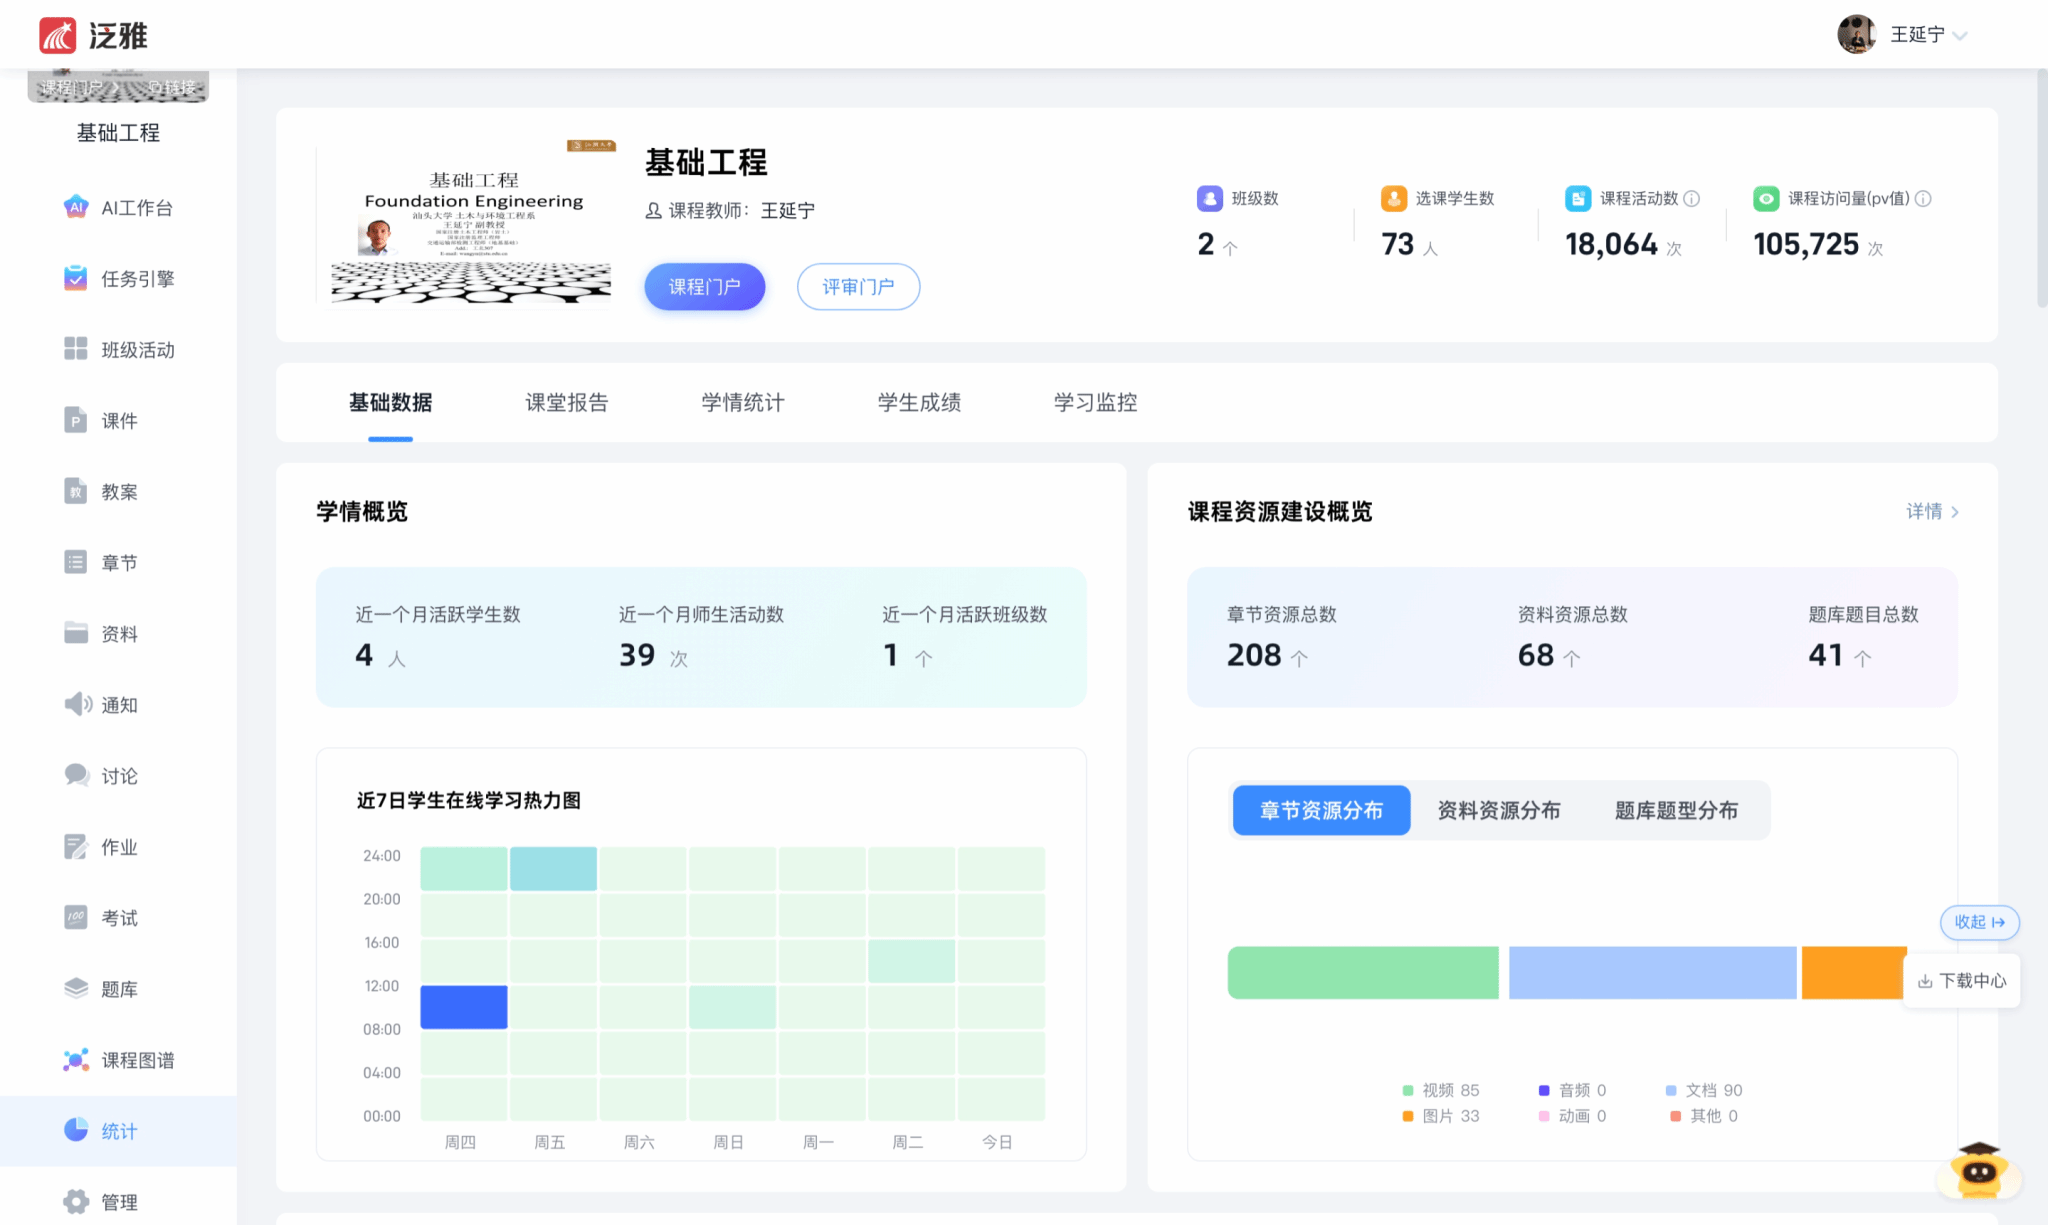Open the 课程图谱 graph icon

point(76,1060)
